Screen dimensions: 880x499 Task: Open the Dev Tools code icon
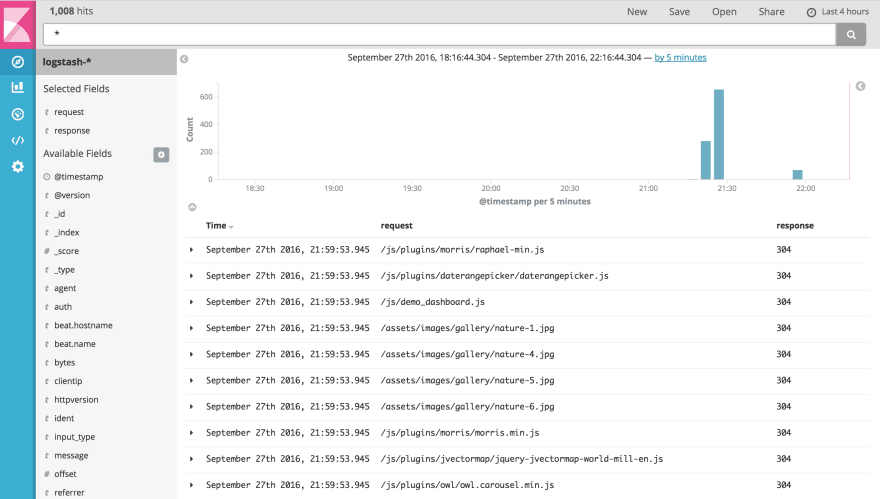point(17,140)
